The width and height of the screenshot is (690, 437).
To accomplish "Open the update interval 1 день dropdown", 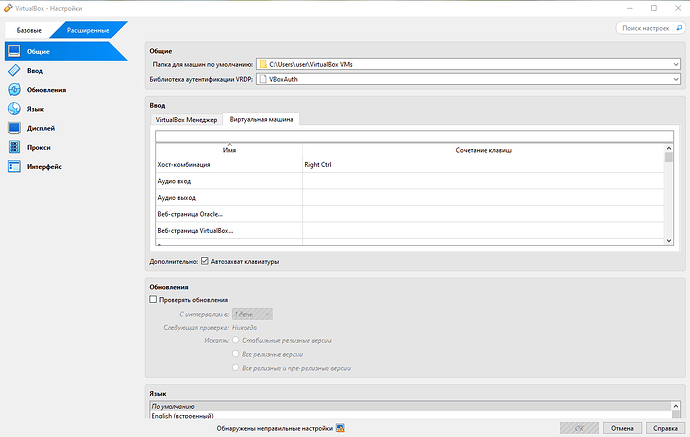I will 252,314.
